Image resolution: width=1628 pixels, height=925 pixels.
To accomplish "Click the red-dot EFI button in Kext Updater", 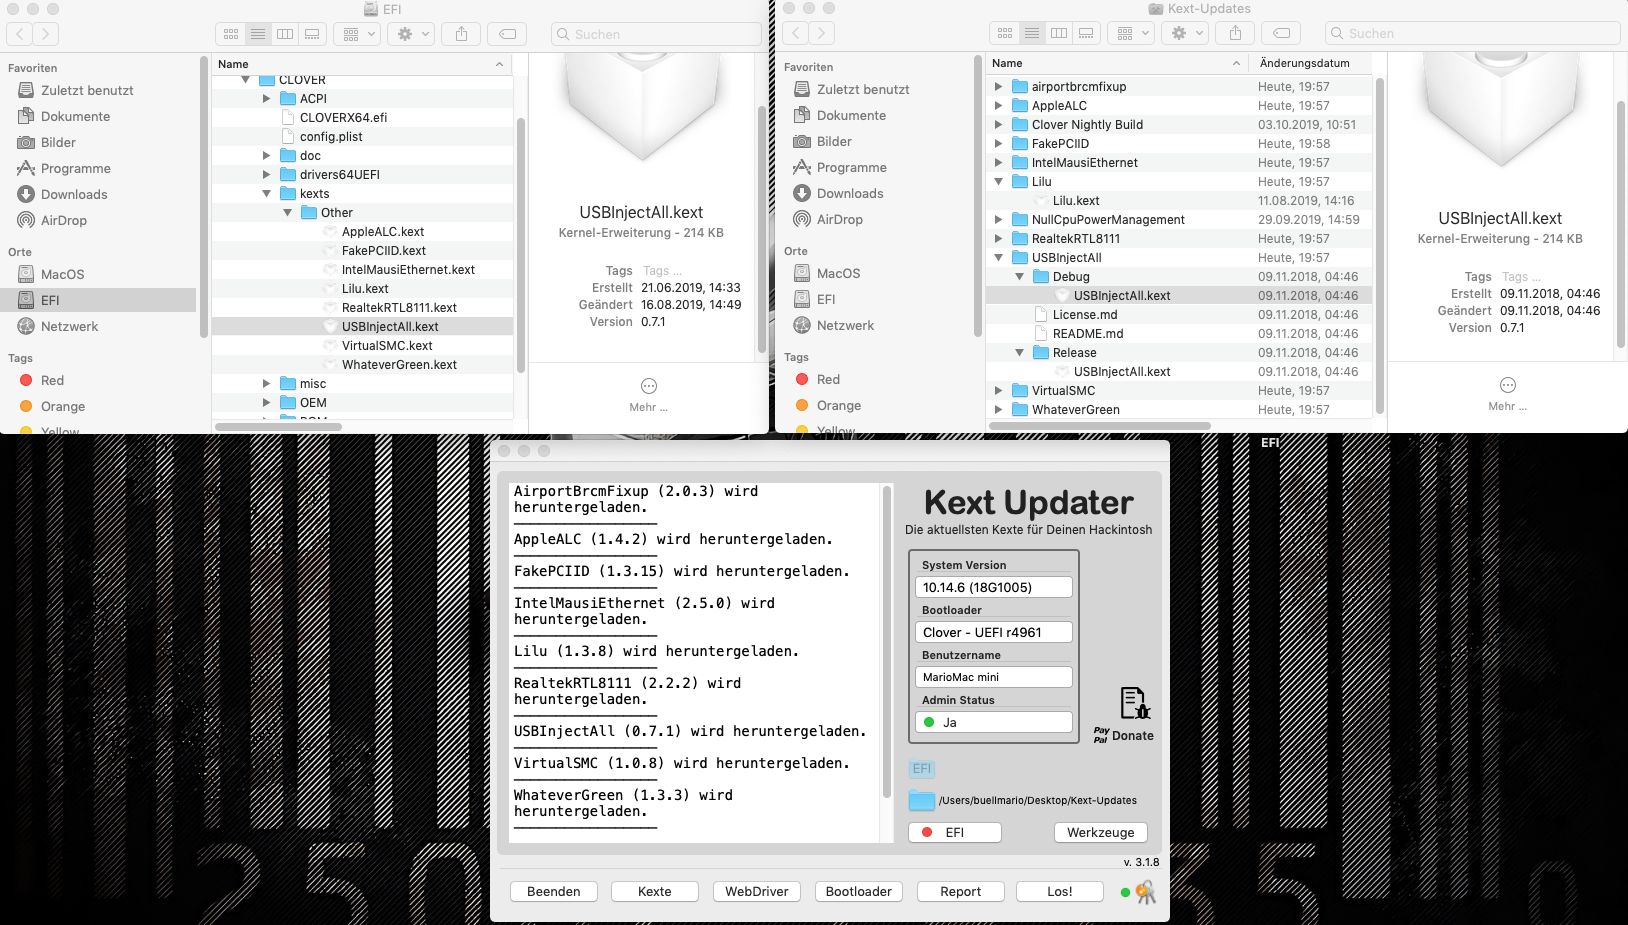I will (x=955, y=833).
